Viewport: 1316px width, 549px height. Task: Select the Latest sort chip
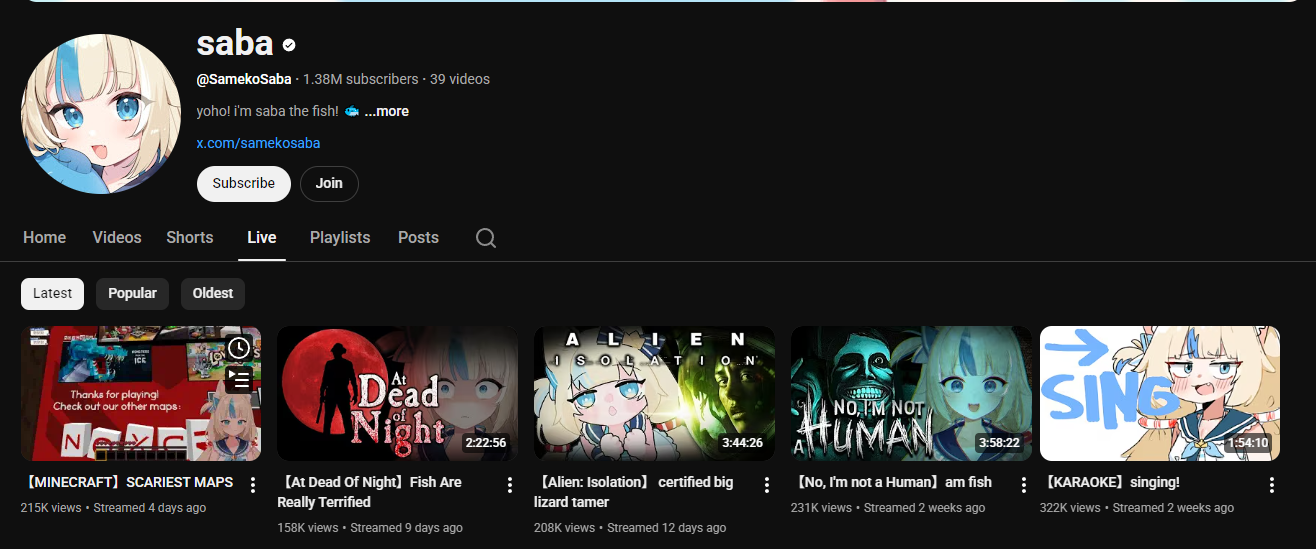pyautogui.click(x=53, y=293)
